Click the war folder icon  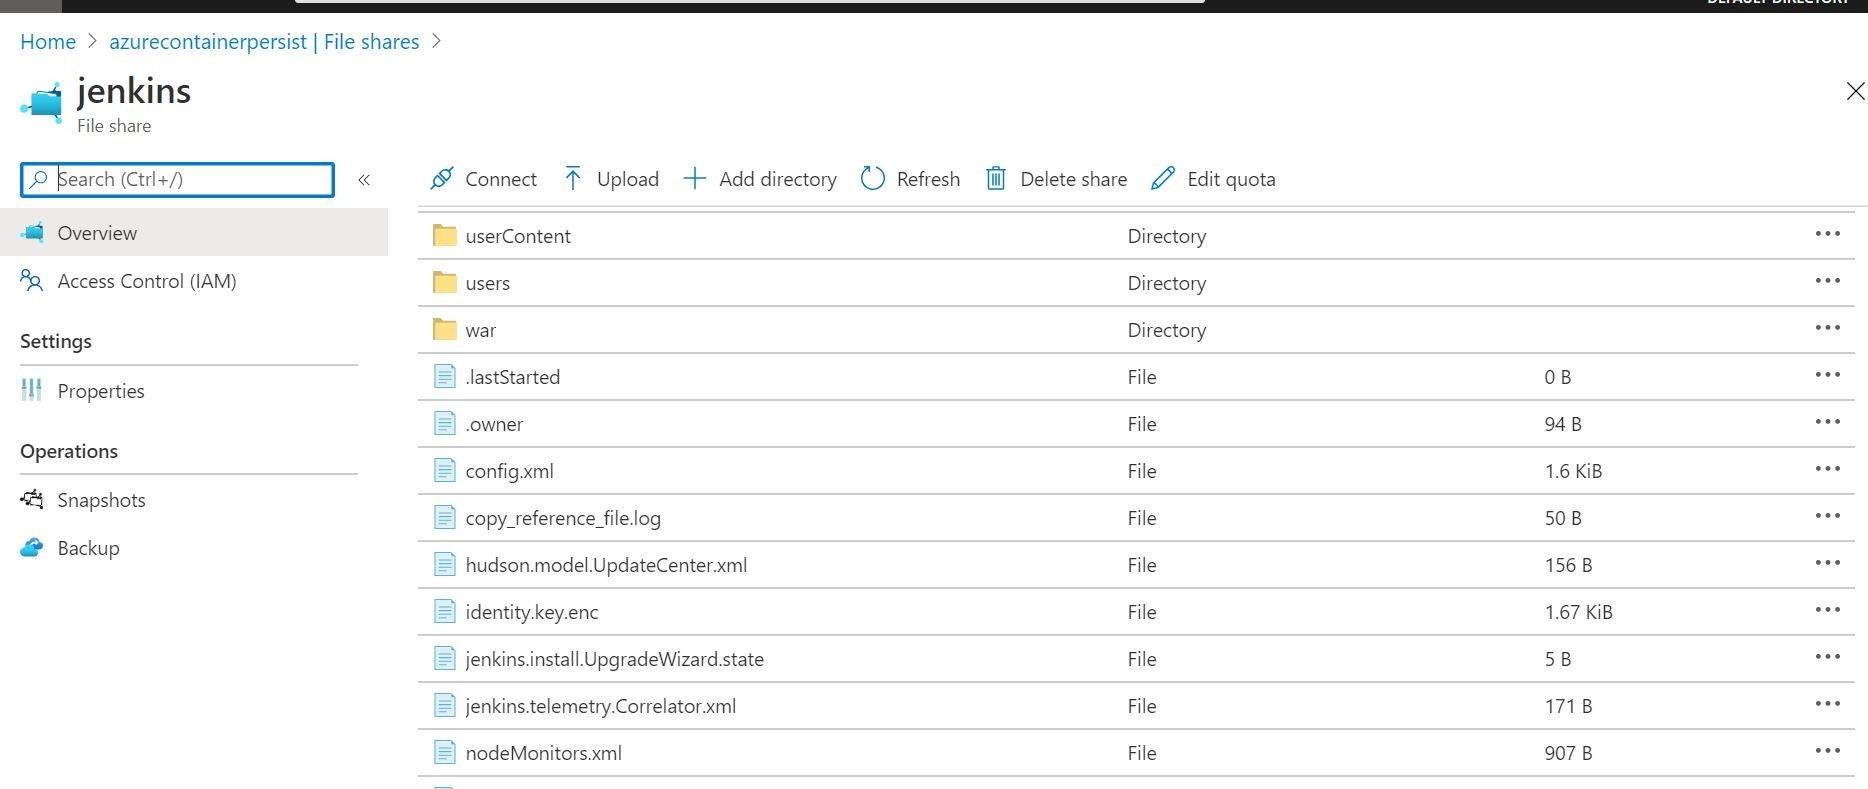[445, 329]
